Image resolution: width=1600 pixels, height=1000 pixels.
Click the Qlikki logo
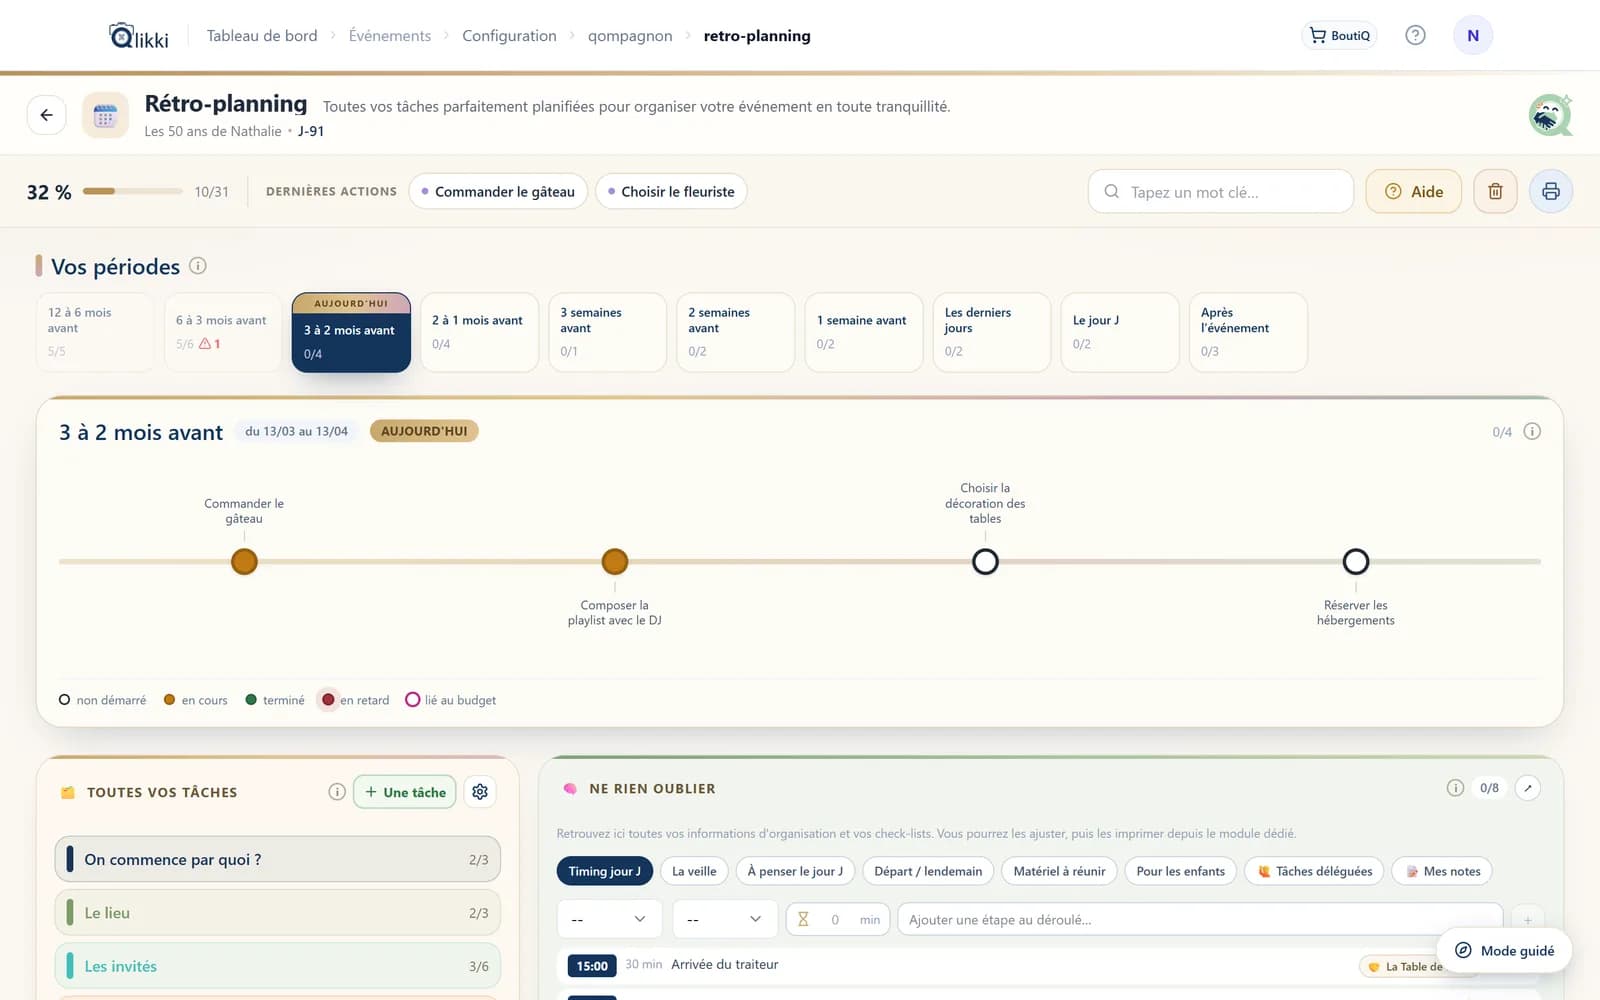[138, 36]
